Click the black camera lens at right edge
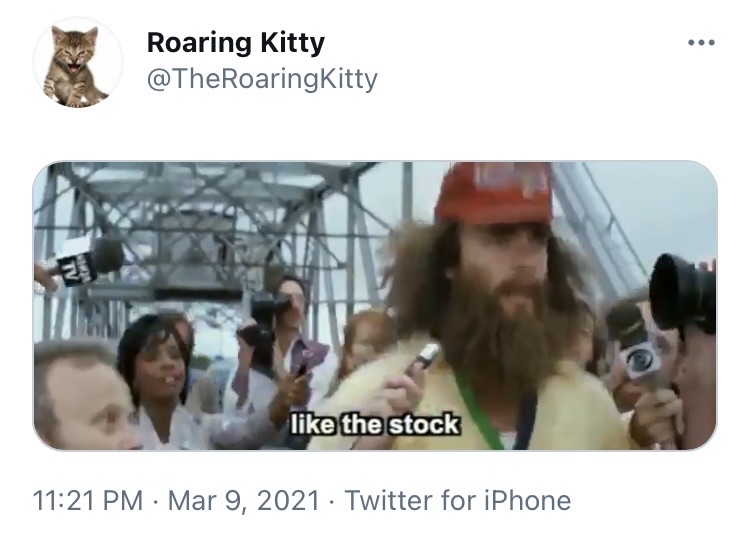Image resolution: width=750 pixels, height=540 pixels. [682, 293]
